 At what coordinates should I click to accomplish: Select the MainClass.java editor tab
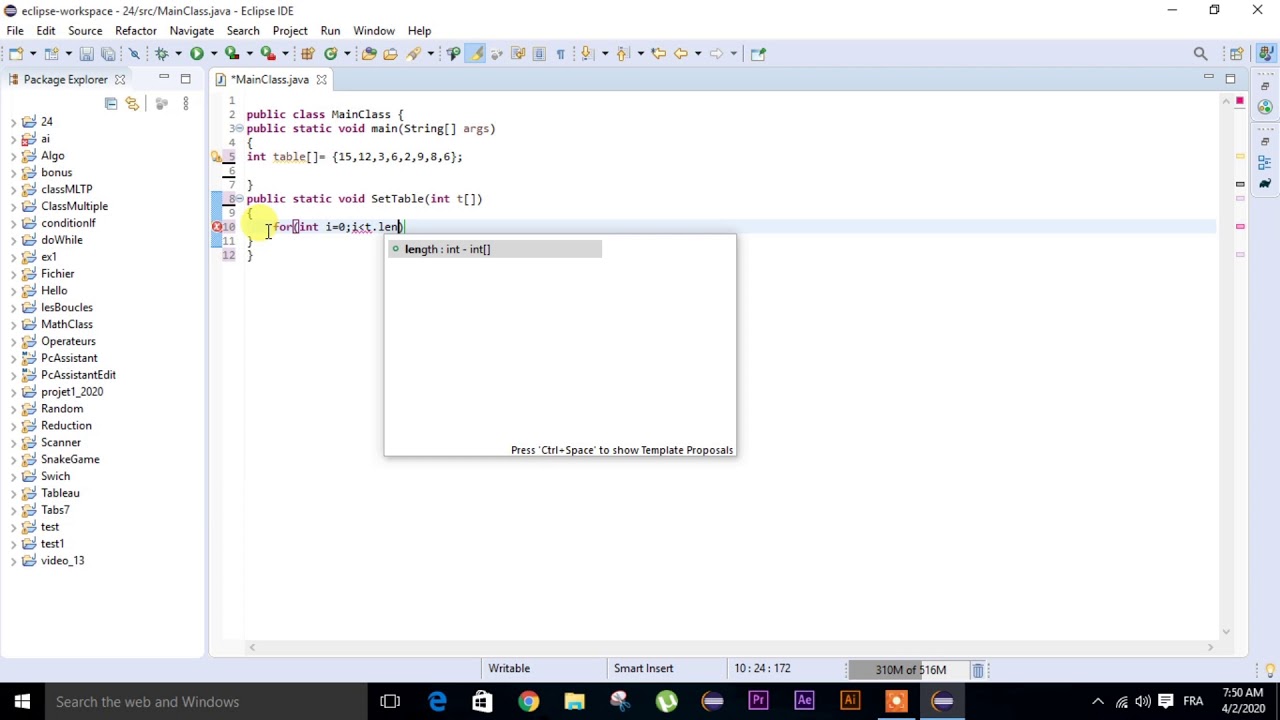click(x=270, y=80)
